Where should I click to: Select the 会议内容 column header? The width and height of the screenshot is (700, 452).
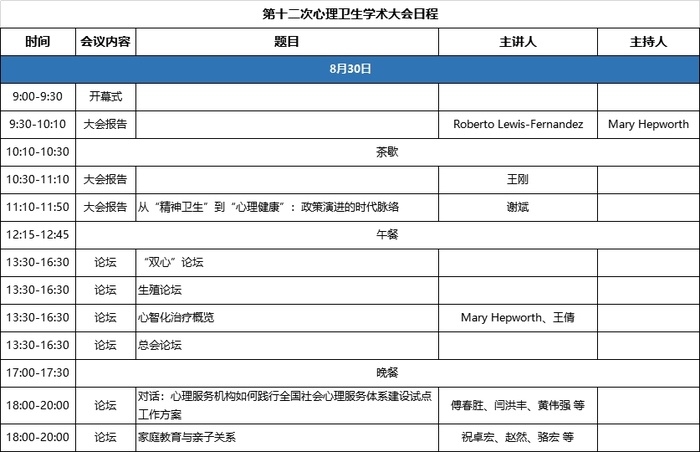105,42
